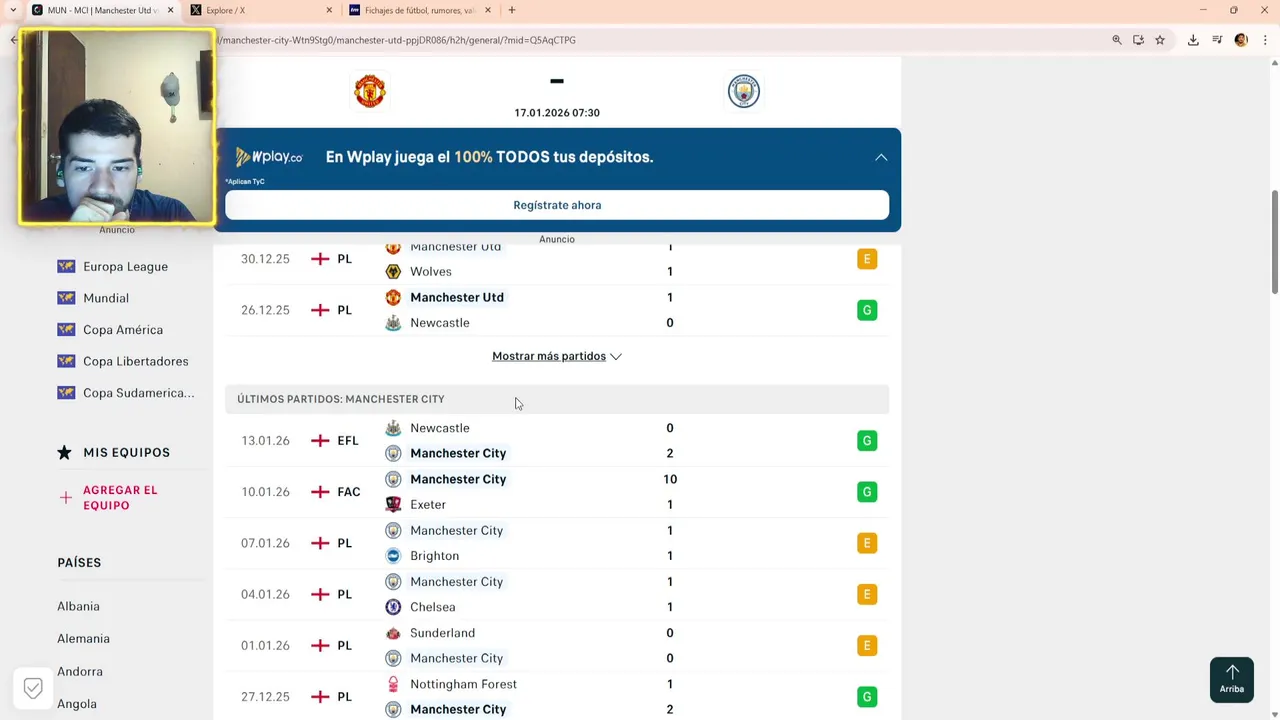1280x720 pixels.
Task: Click the Chelsea team crest
Action: [x=393, y=607]
